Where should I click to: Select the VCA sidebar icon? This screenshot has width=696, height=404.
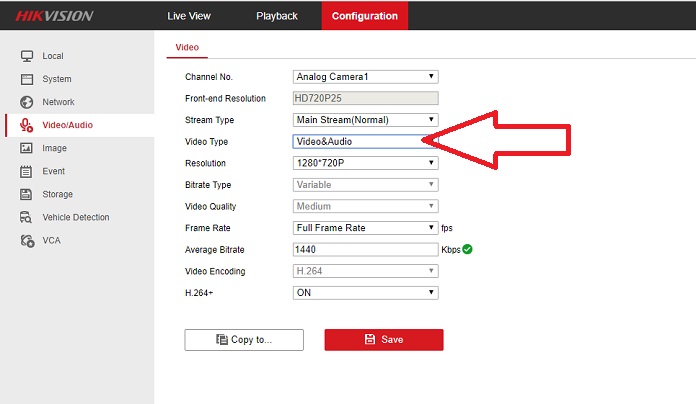tap(27, 240)
